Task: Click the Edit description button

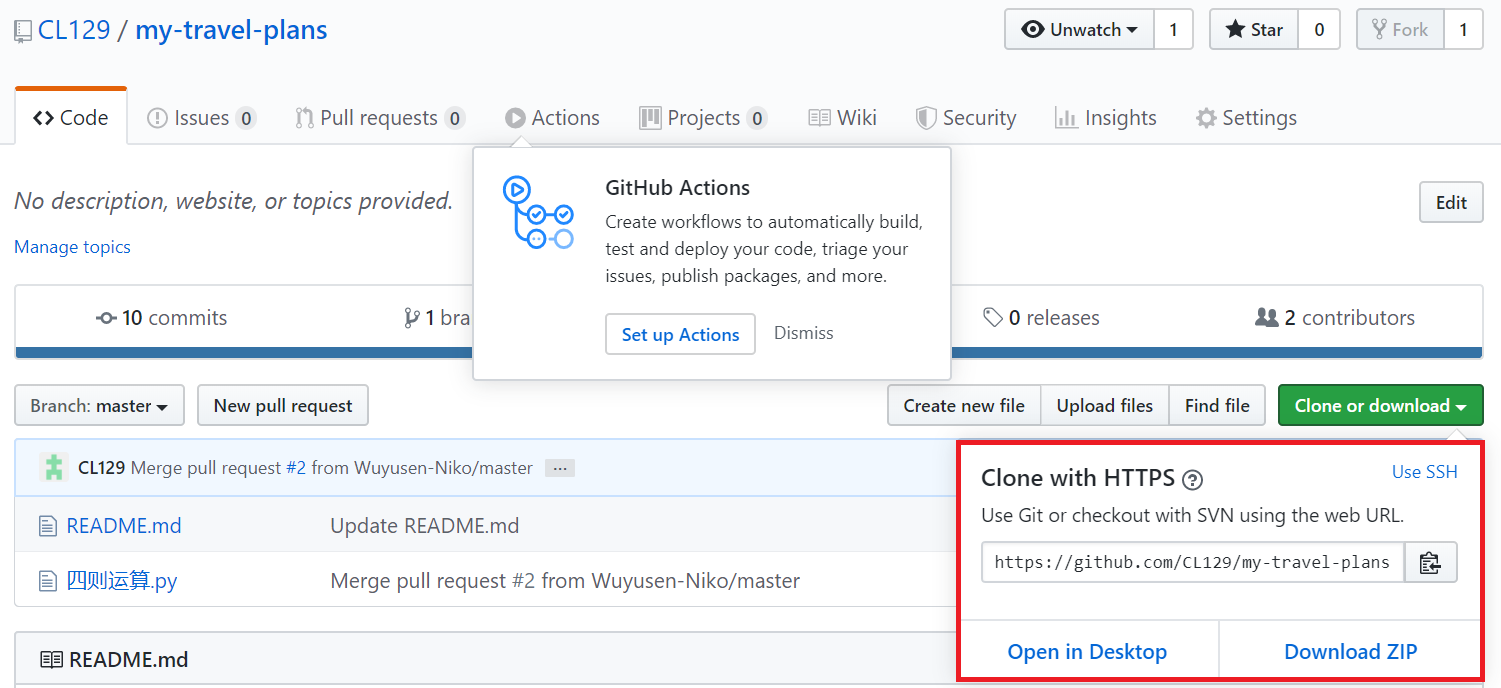Action: pyautogui.click(x=1451, y=202)
